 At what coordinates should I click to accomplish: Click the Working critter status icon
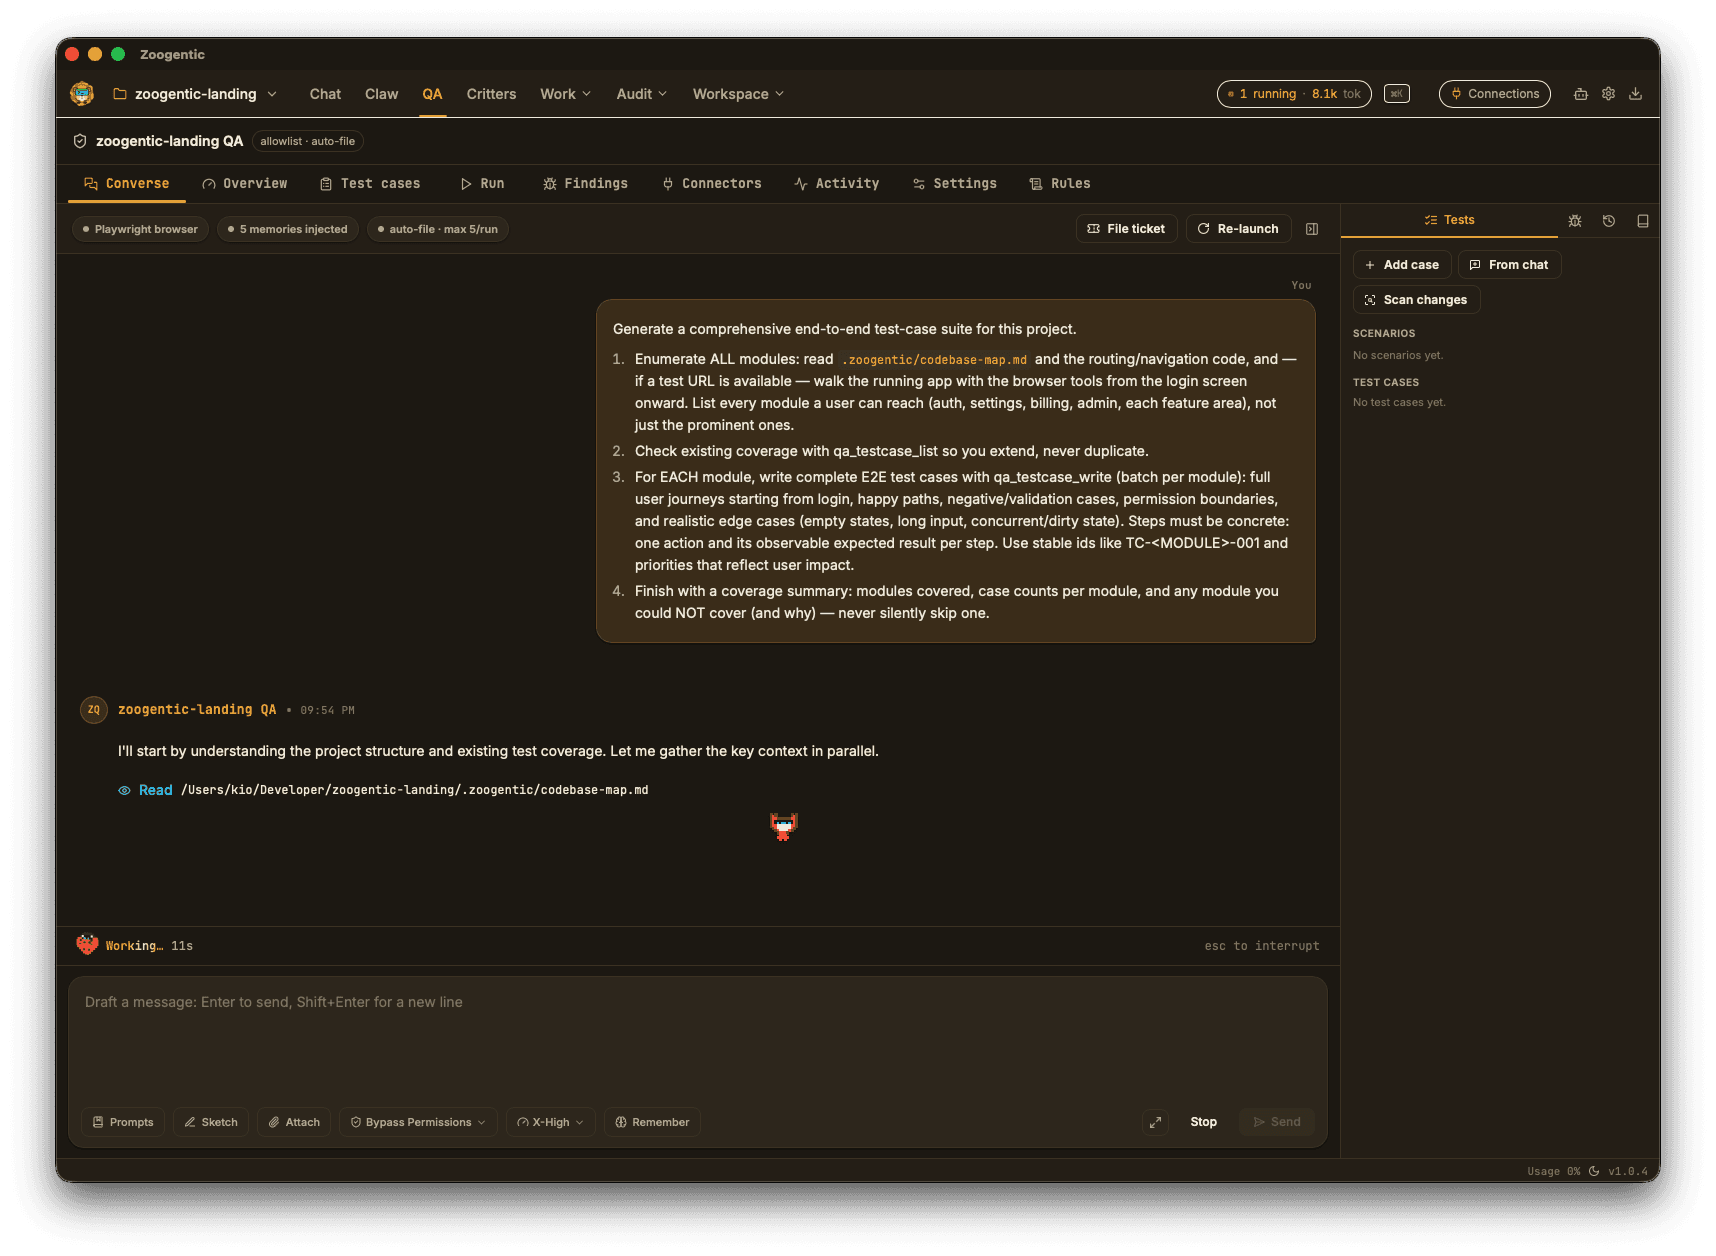coord(88,945)
